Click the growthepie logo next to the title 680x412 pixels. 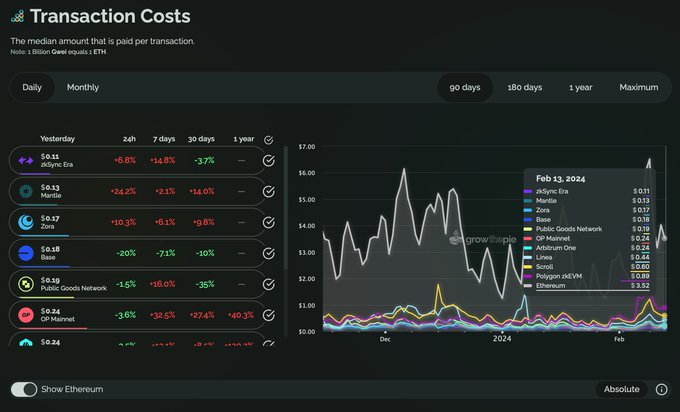pyautogui.click(x=17, y=16)
